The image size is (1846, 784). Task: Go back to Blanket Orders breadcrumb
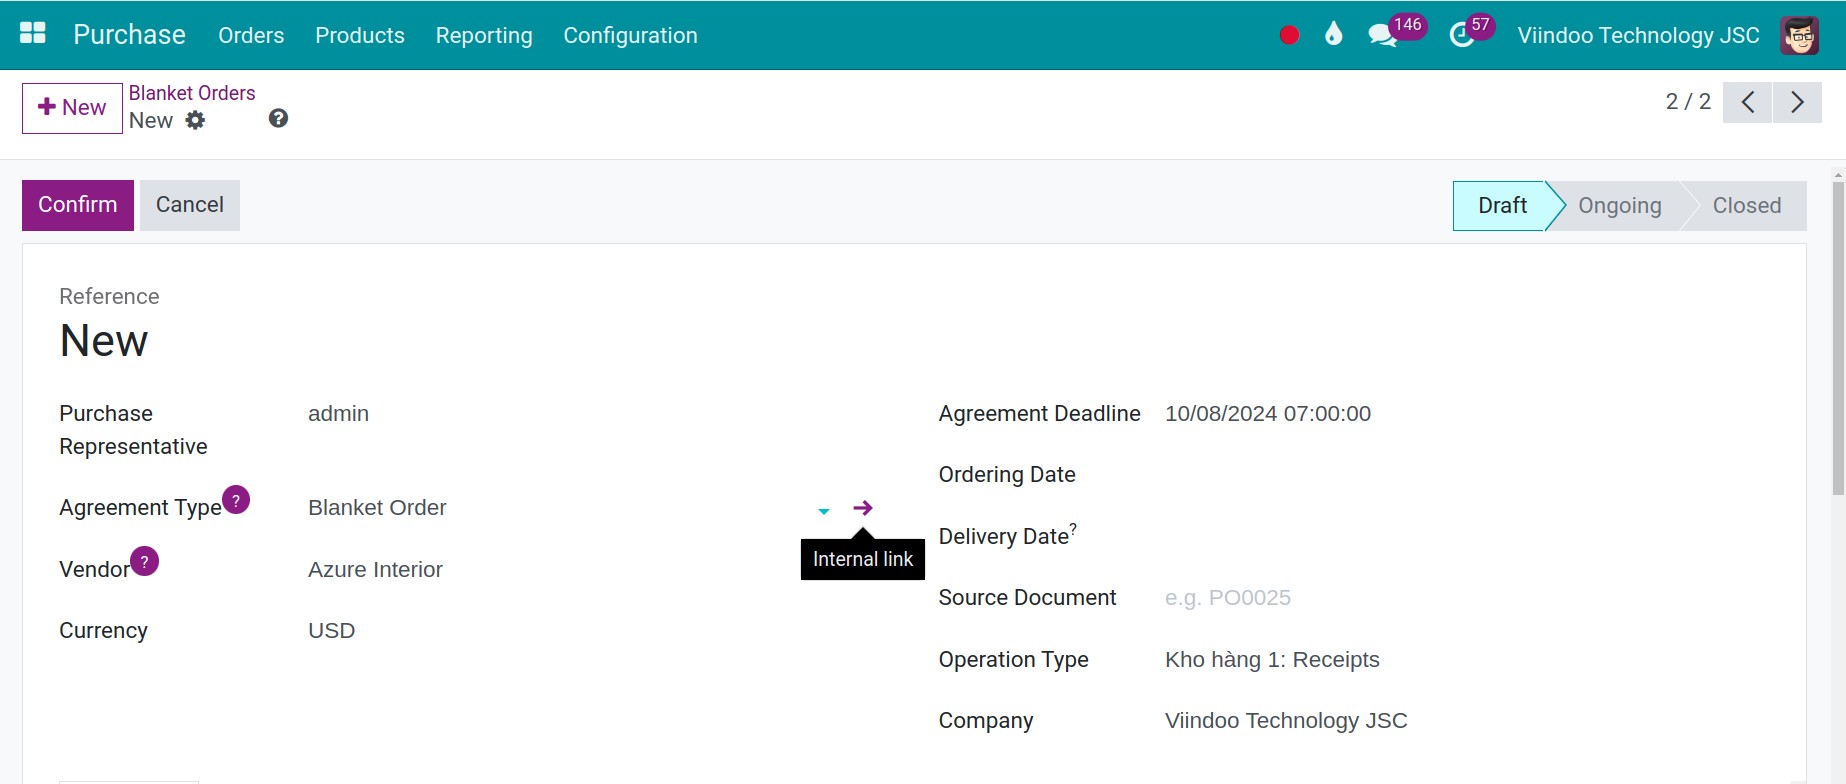tap(192, 93)
